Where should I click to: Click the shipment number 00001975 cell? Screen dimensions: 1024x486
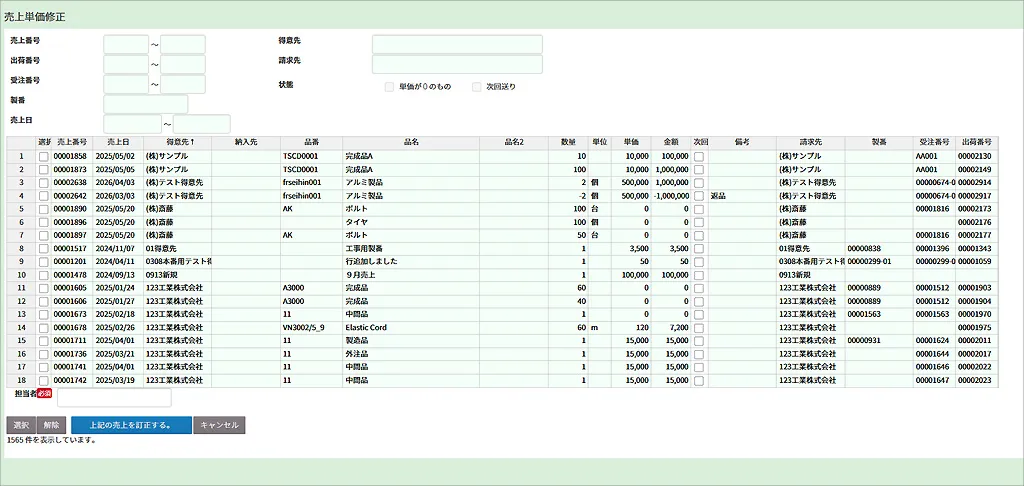(x=977, y=327)
